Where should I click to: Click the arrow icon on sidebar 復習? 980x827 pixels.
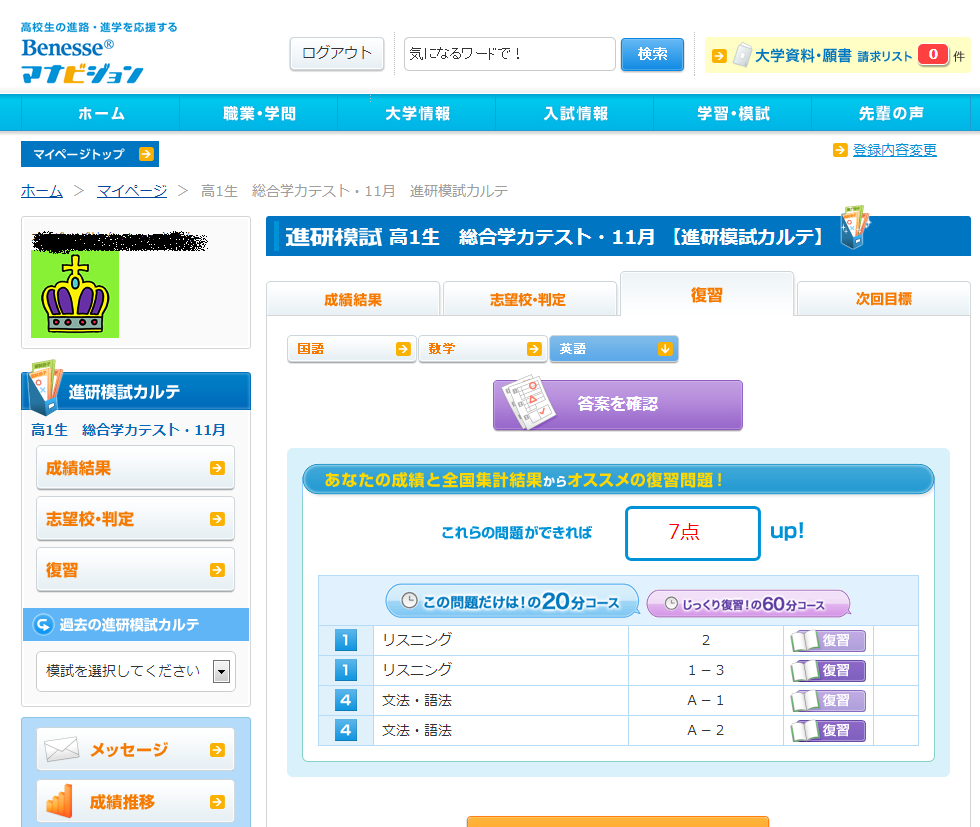click(218, 570)
